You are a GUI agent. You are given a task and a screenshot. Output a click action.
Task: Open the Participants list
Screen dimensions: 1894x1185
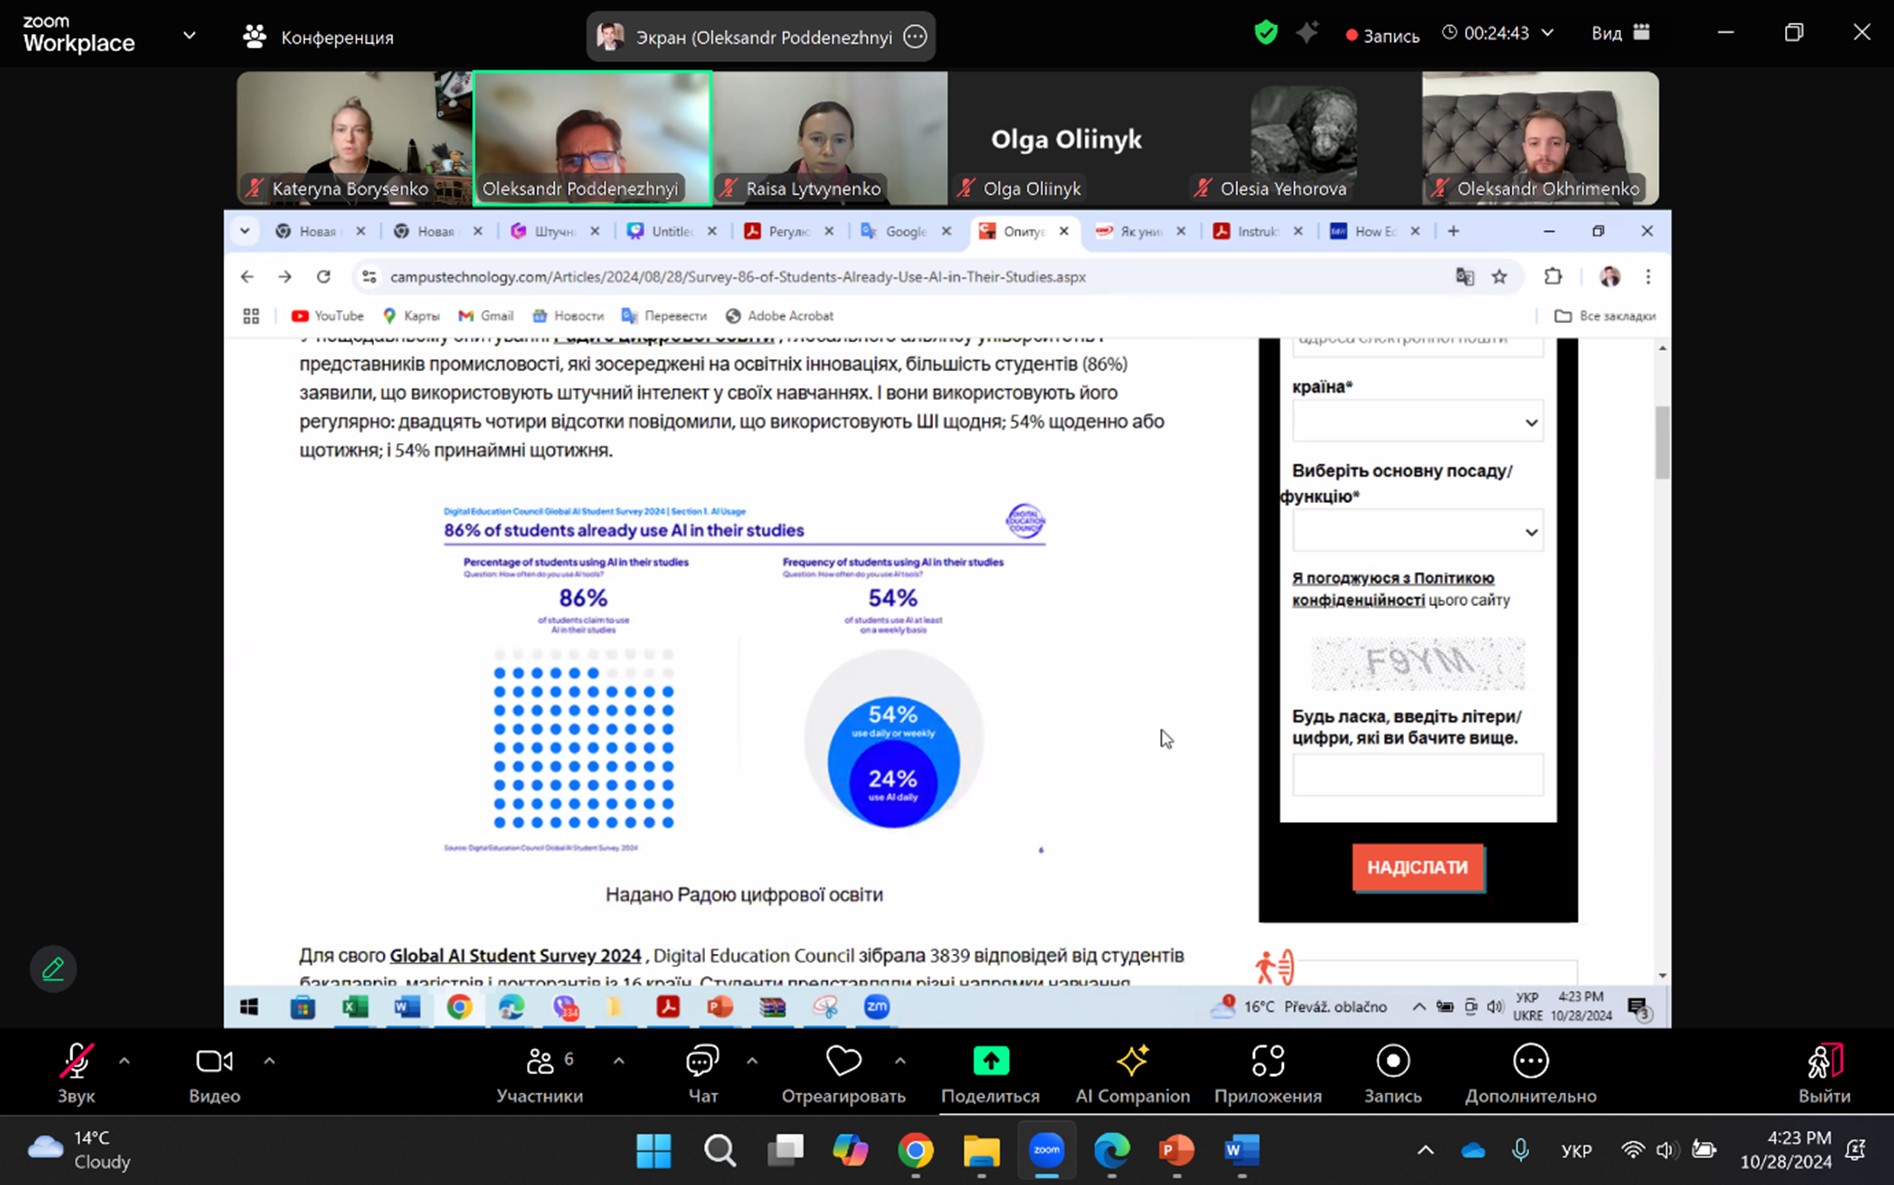(x=540, y=1073)
